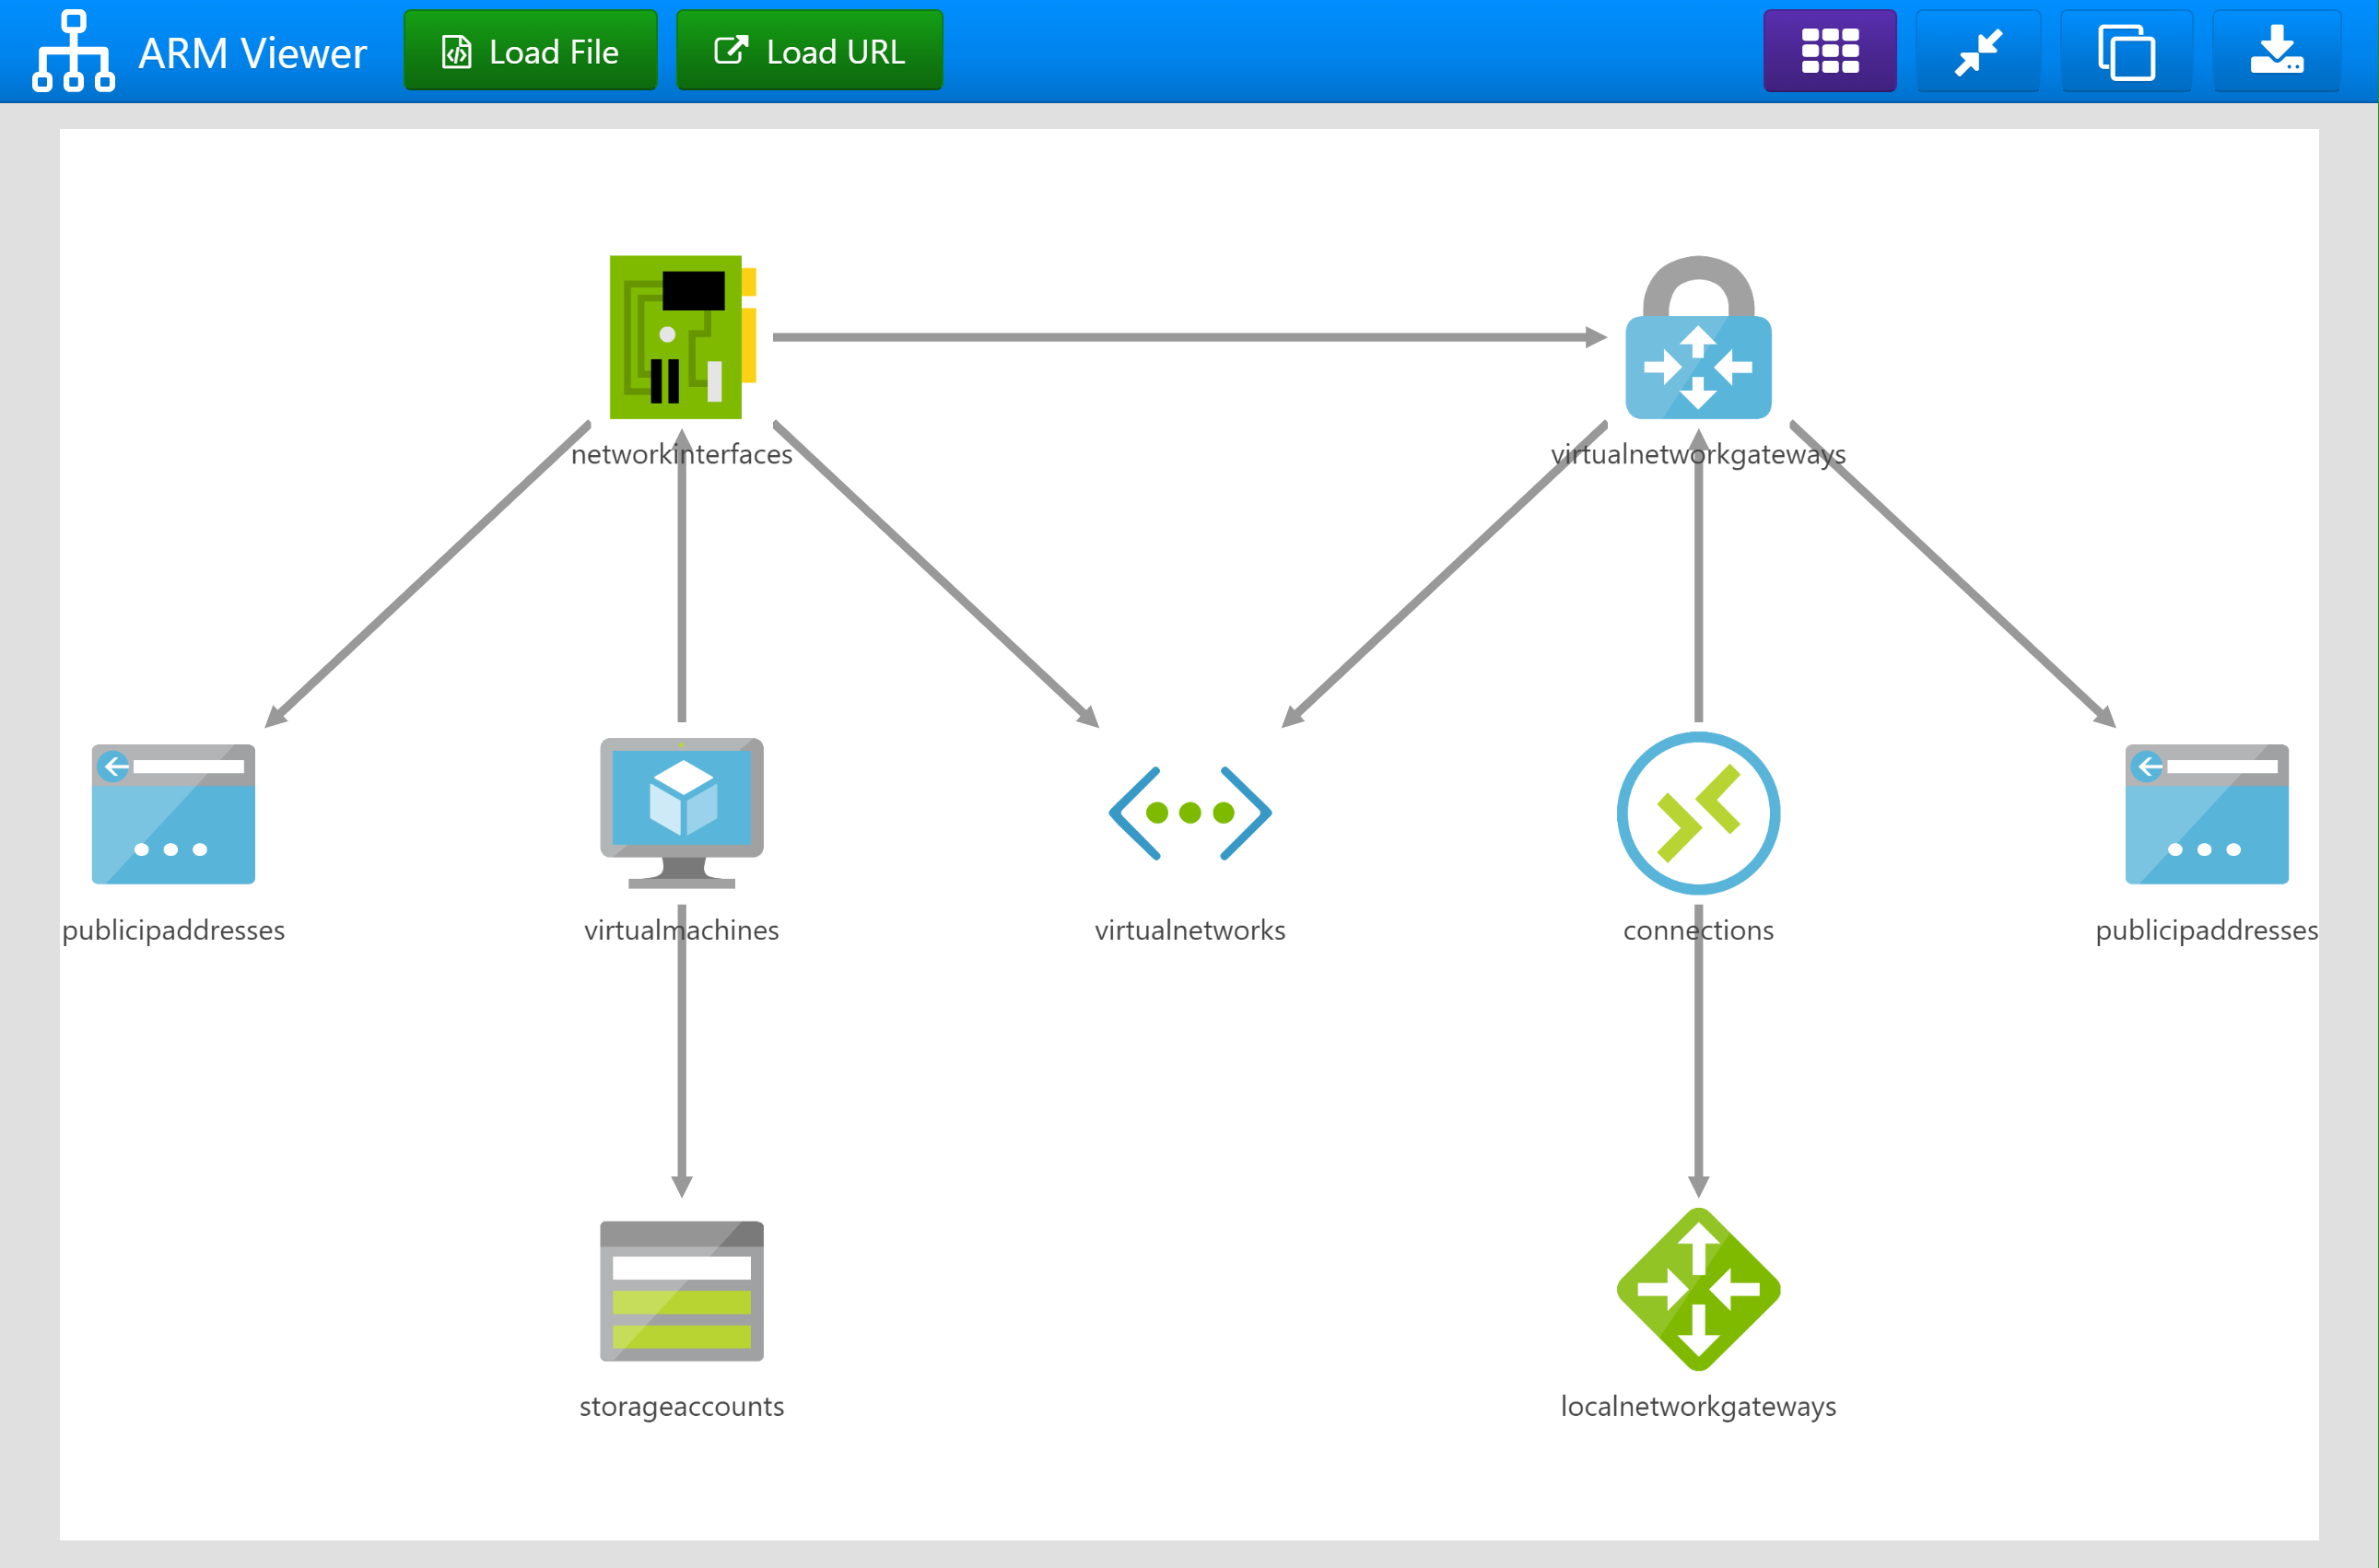Toggle the purple grid layout button
The height and width of the screenshot is (1568, 2379).
[1829, 51]
